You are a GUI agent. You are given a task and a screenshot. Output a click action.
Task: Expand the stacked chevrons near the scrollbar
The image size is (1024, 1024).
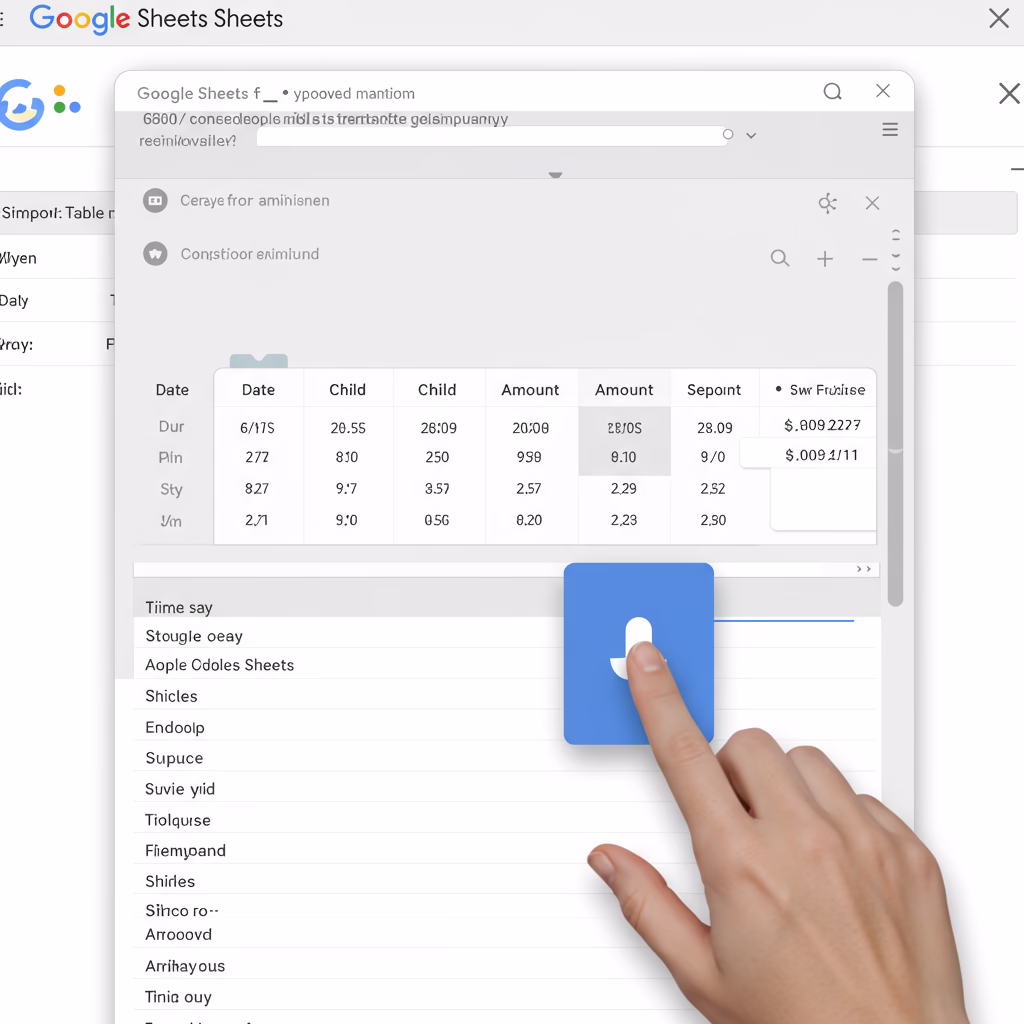(895, 250)
